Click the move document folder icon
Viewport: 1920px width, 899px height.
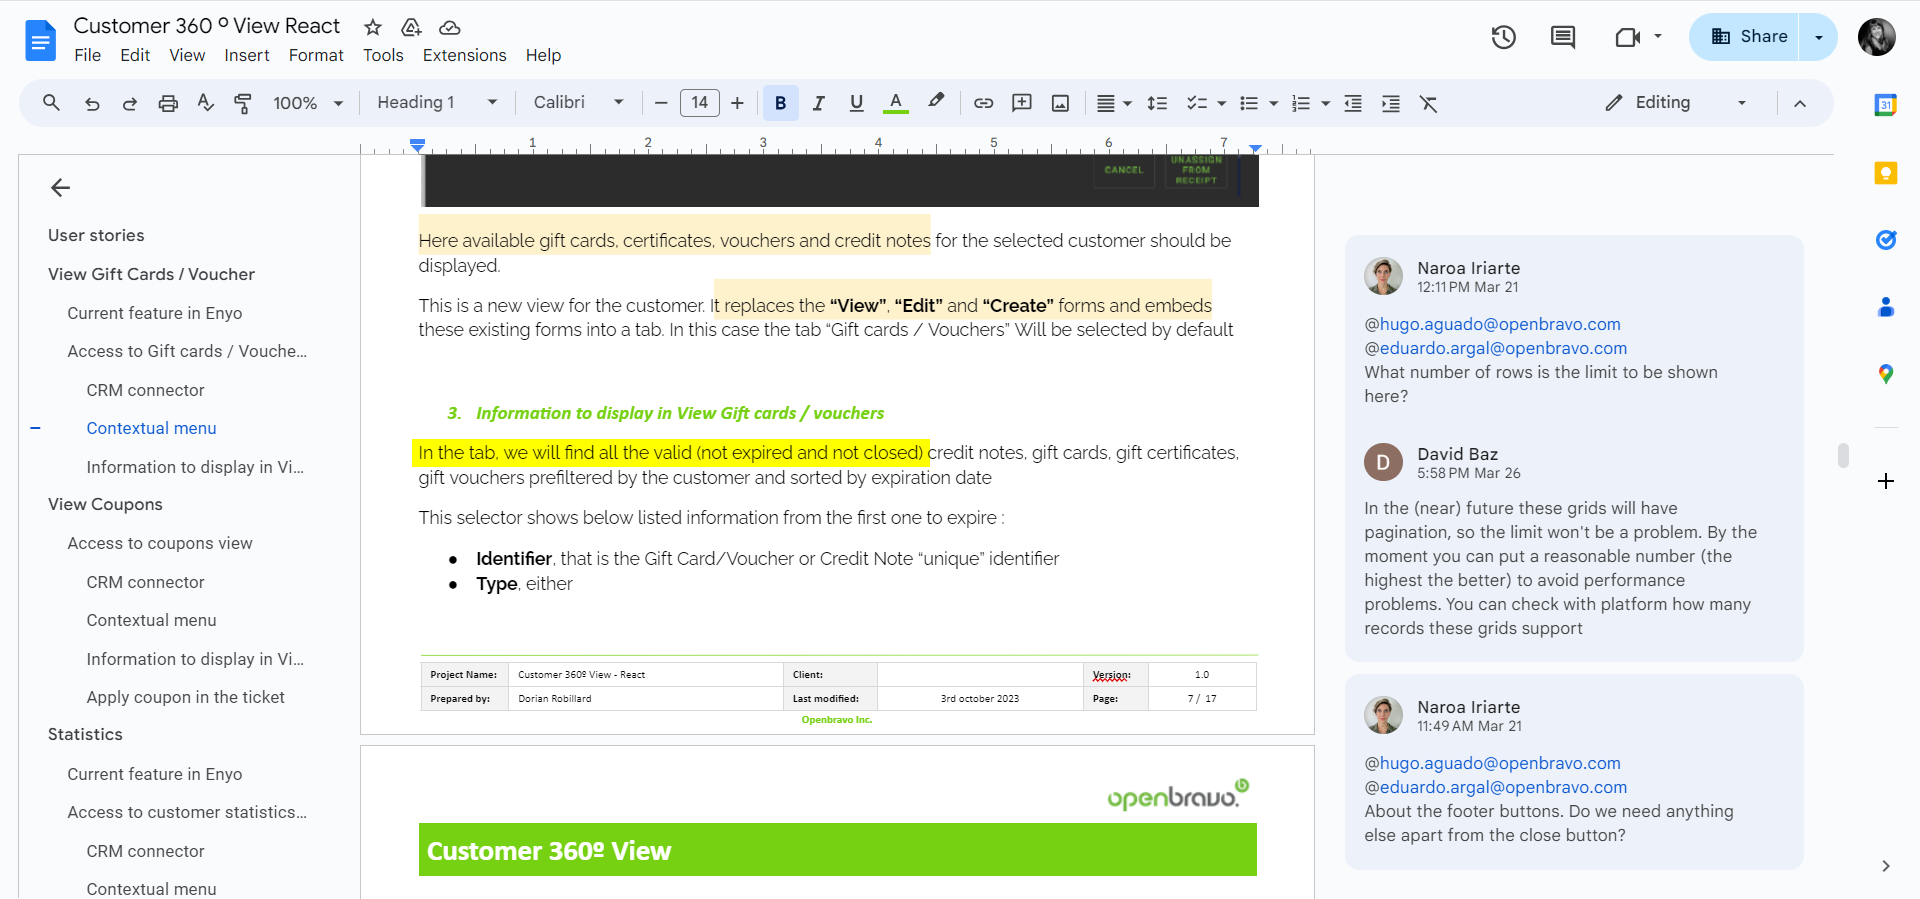point(411,27)
